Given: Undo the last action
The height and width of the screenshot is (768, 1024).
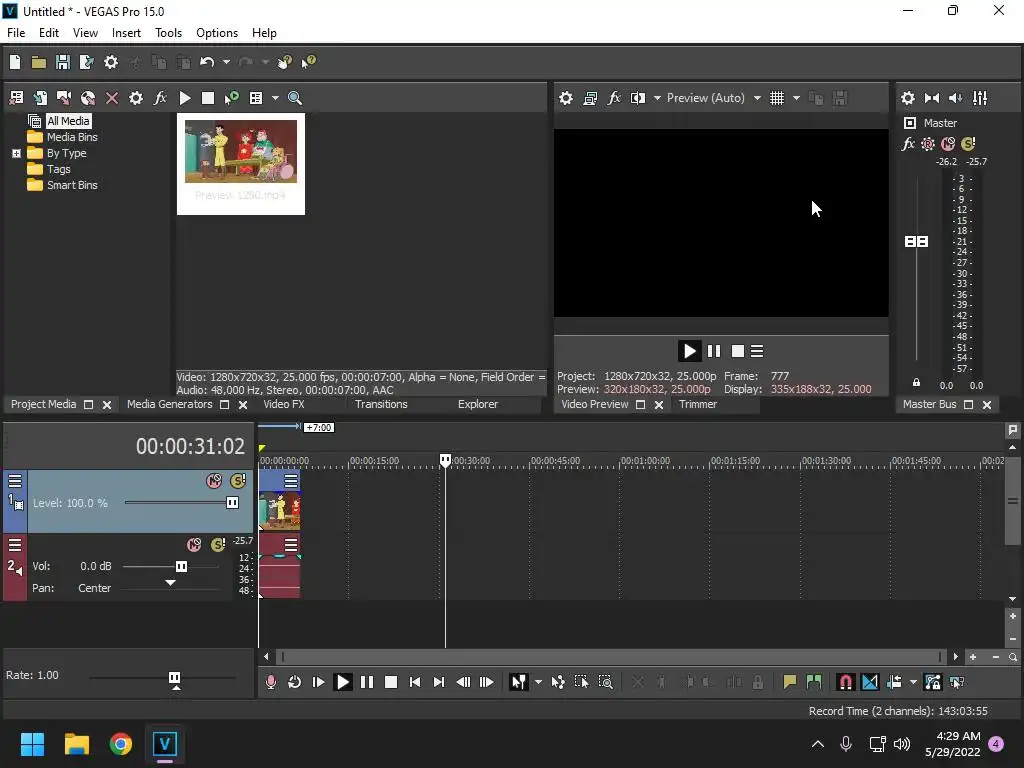Looking at the screenshot, I should point(207,62).
